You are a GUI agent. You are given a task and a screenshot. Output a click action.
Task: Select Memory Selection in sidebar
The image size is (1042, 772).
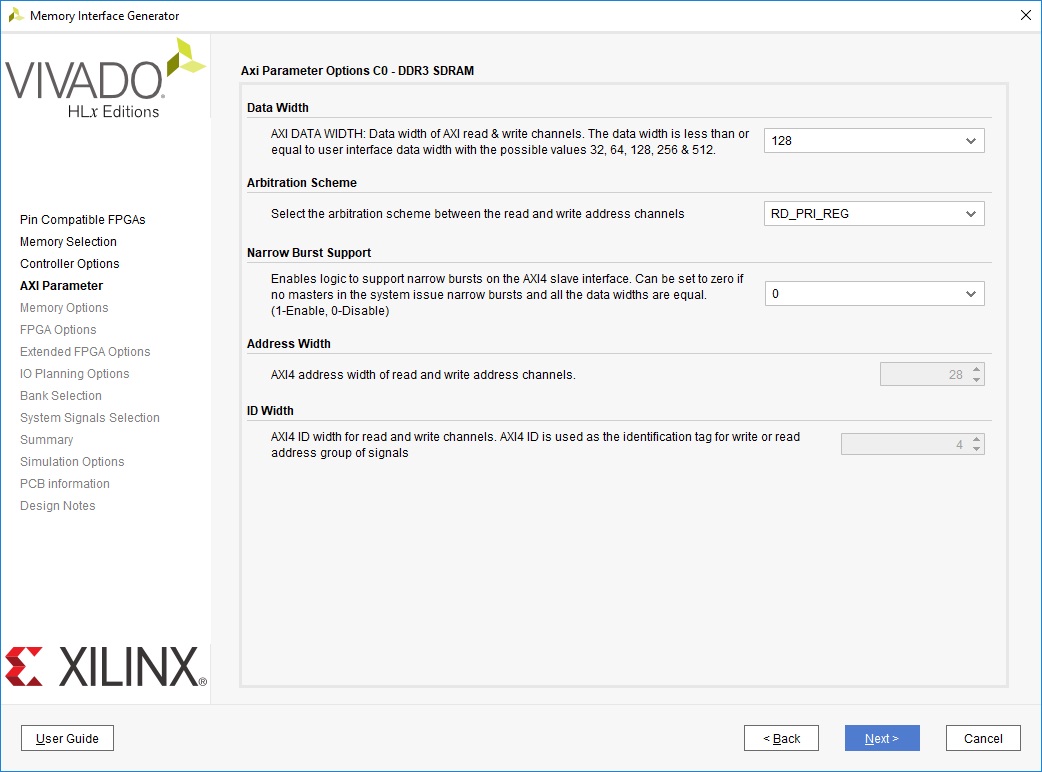coord(68,242)
